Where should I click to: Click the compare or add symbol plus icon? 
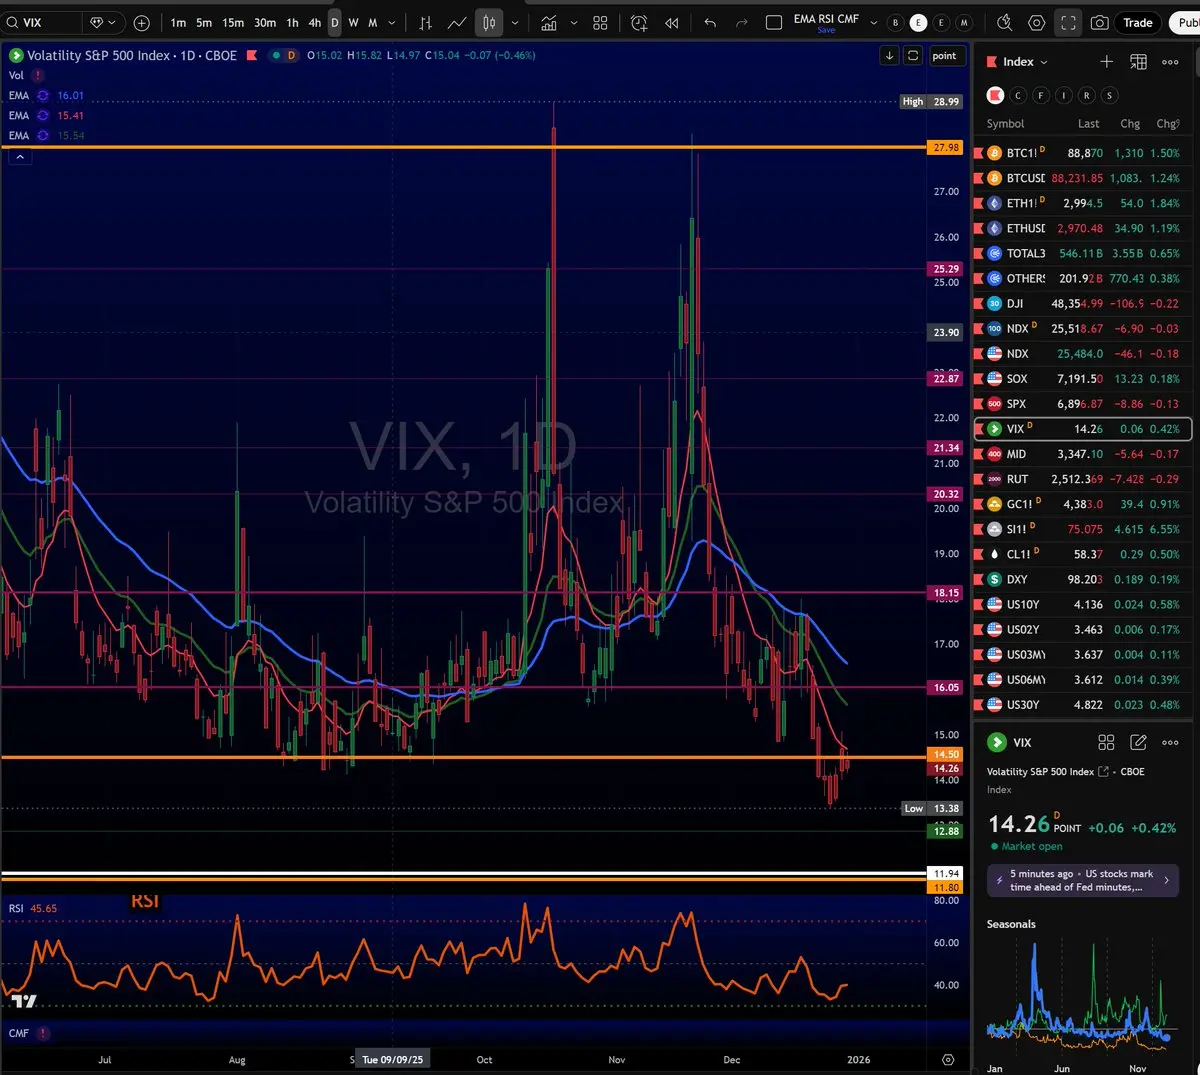click(x=142, y=22)
